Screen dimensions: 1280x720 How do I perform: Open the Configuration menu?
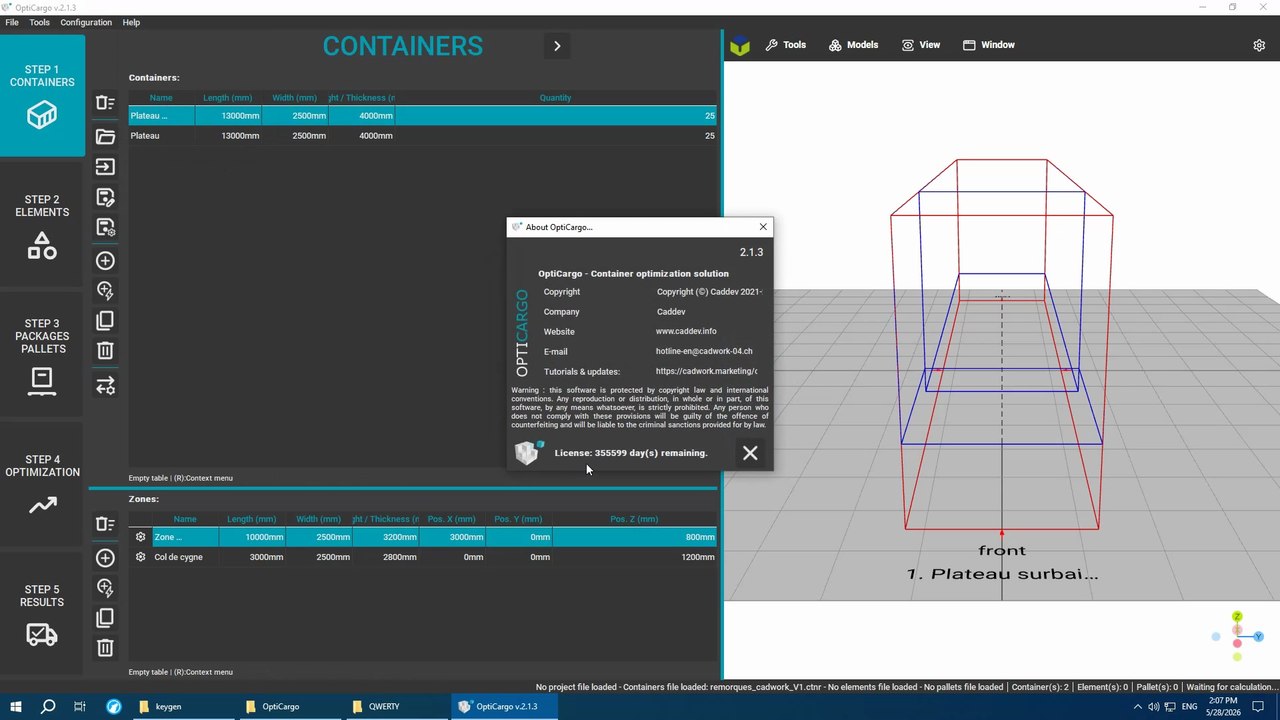(x=86, y=22)
